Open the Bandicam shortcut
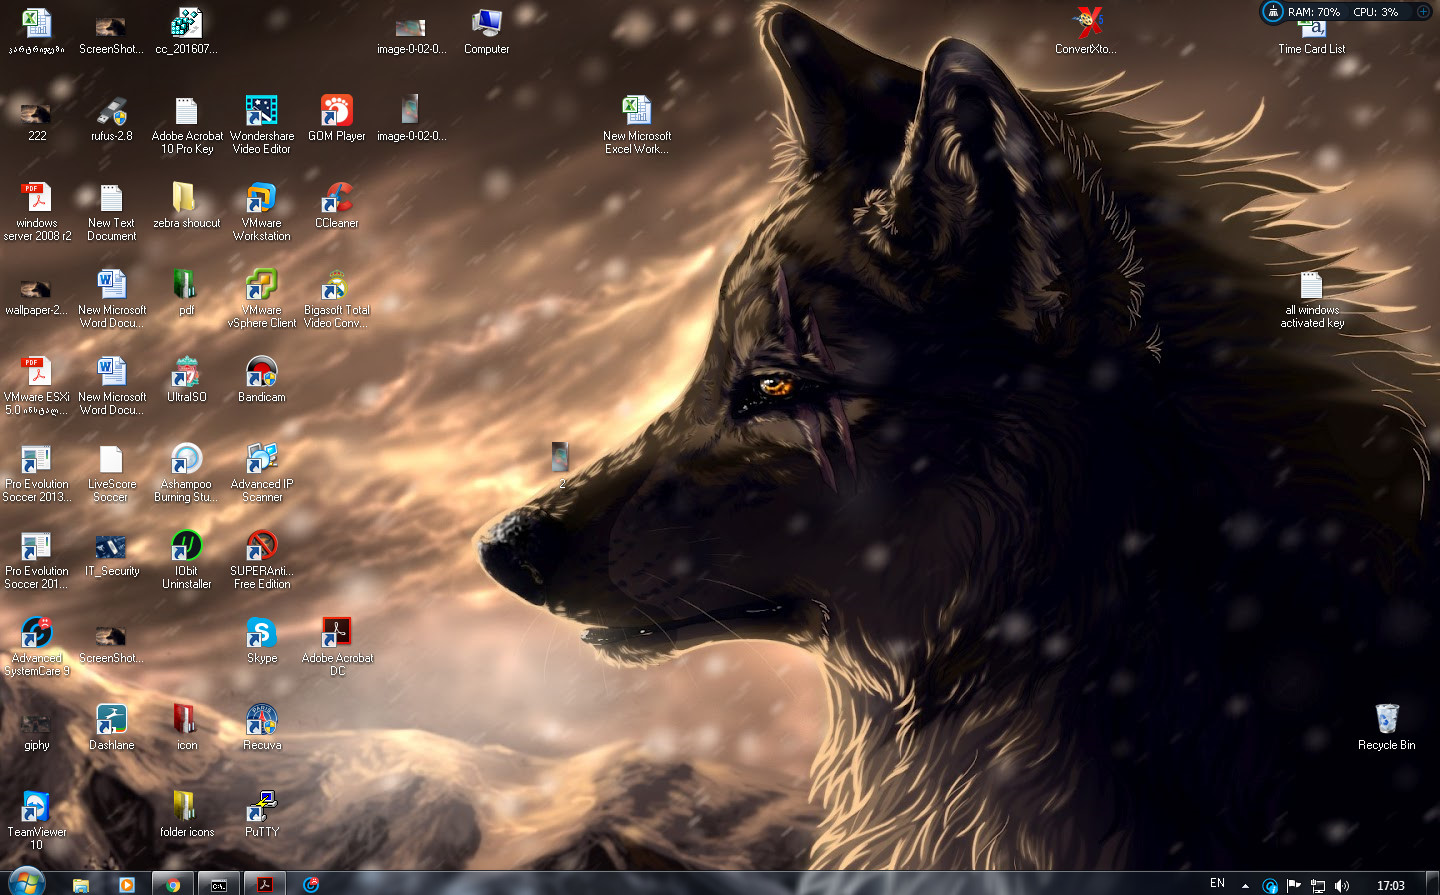Image resolution: width=1440 pixels, height=895 pixels. click(262, 373)
